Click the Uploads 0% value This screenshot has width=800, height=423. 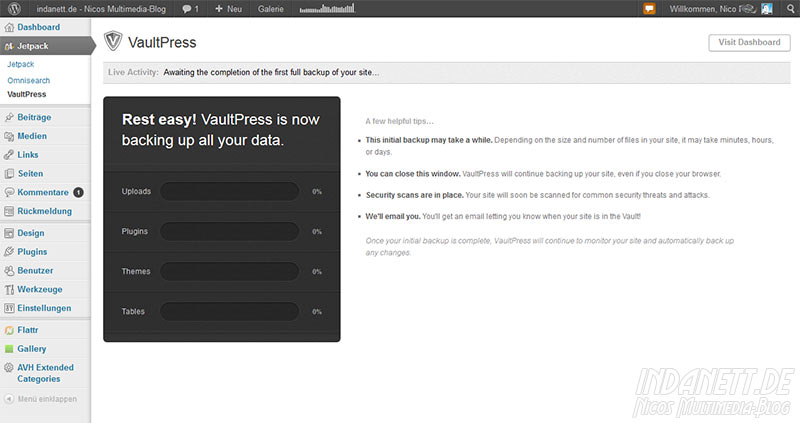(x=317, y=192)
